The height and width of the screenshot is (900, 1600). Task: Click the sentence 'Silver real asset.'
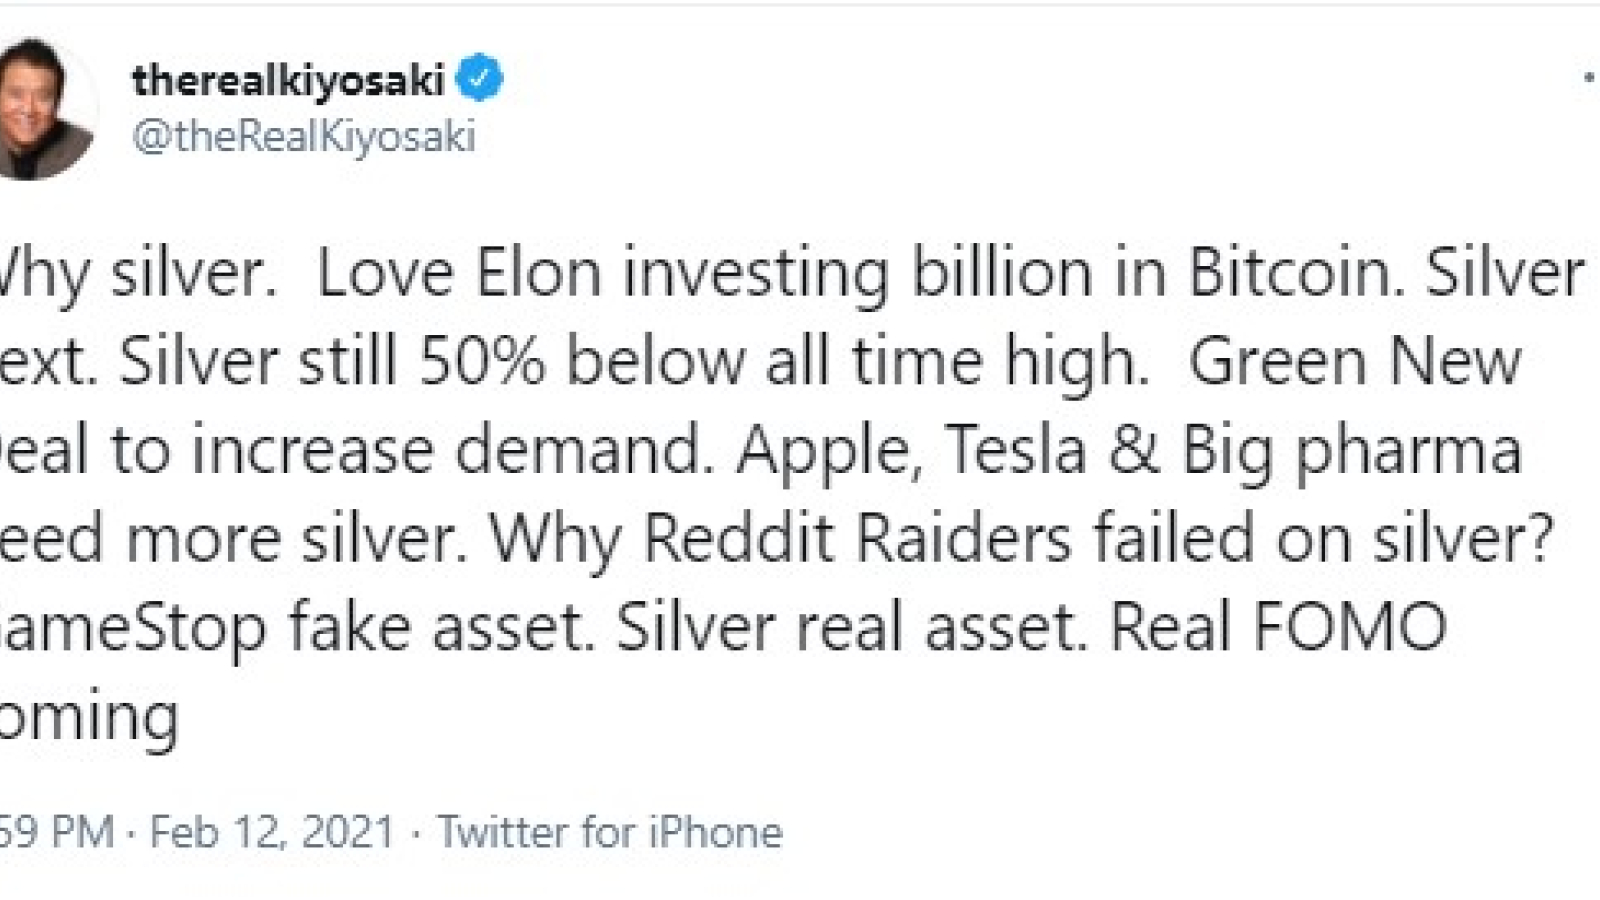tap(852, 628)
